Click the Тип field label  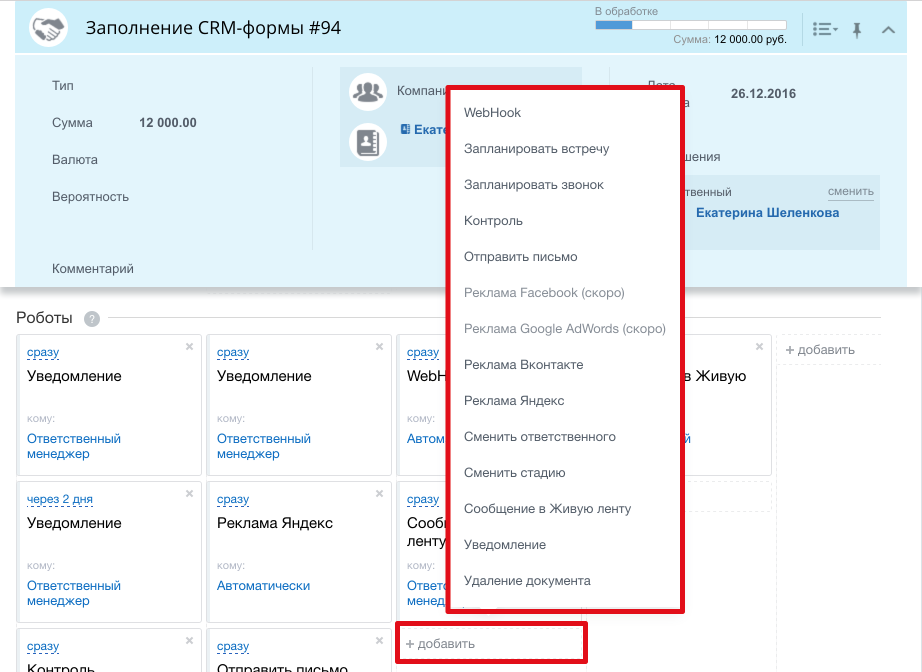[x=62, y=86]
